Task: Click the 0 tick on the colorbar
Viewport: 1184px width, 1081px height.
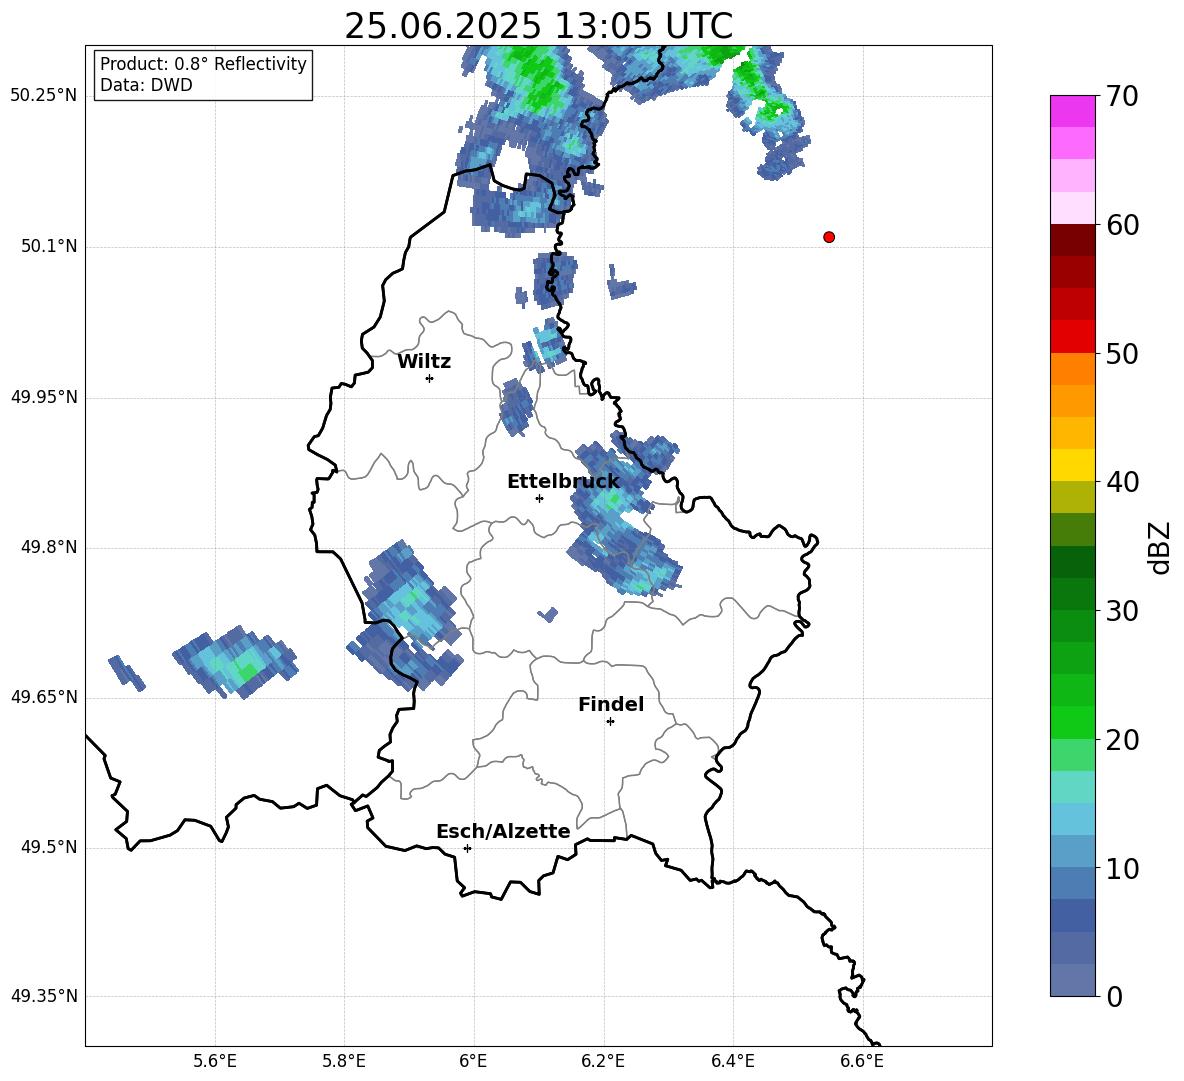Action: coord(1114,996)
